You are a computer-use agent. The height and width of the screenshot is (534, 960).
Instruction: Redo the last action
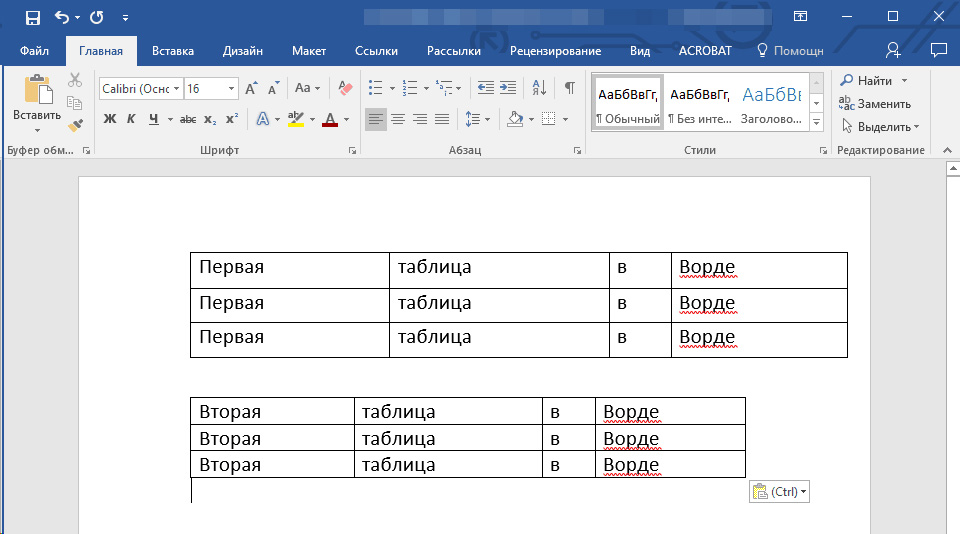click(97, 17)
